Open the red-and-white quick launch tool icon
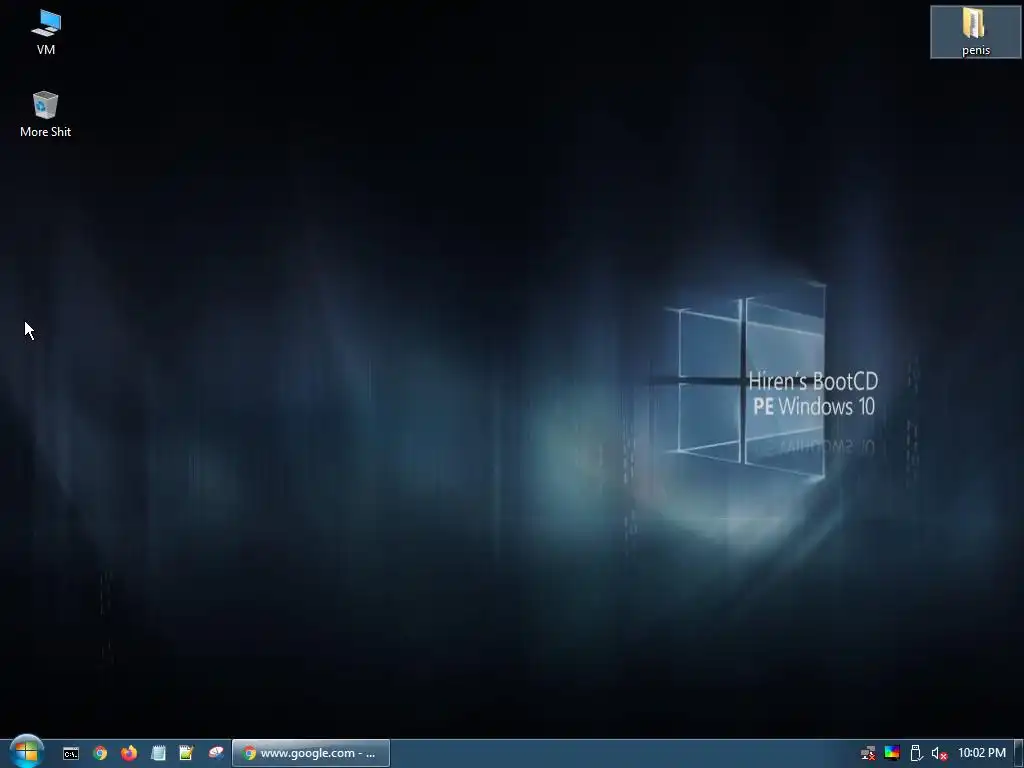The image size is (1024, 768). (216, 753)
